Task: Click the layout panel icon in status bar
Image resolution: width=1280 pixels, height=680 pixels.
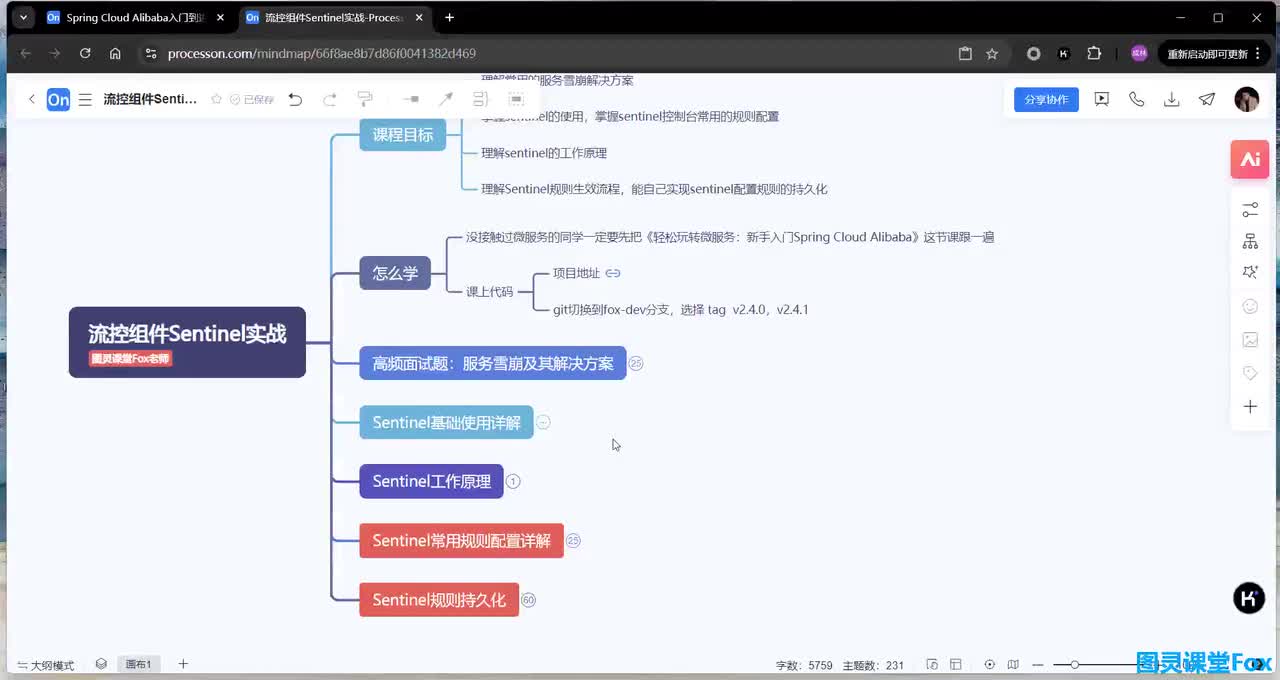Action: tap(956, 664)
